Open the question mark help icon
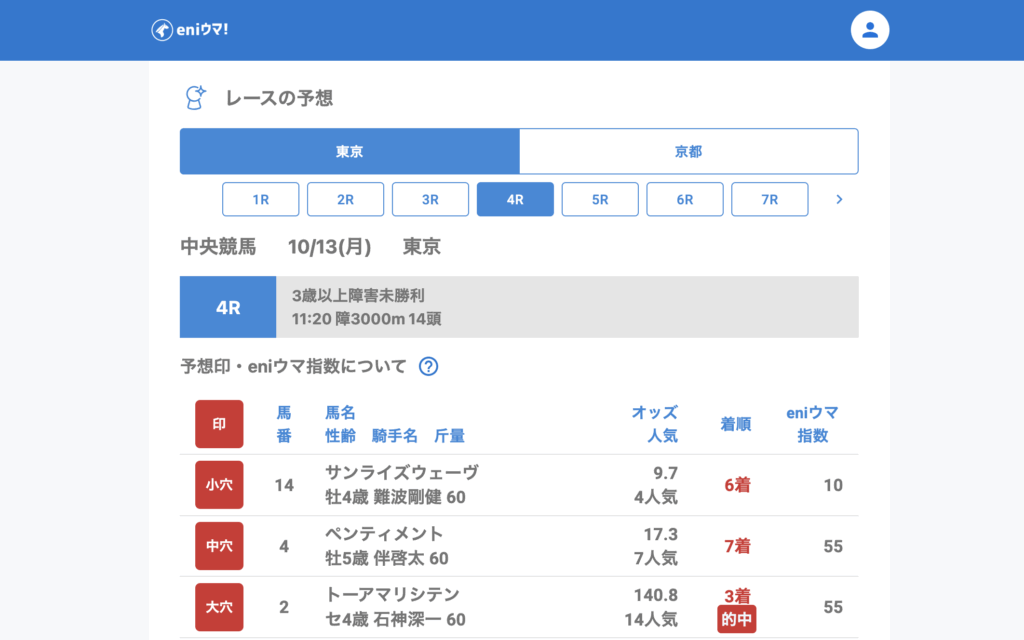Image resolution: width=1024 pixels, height=640 pixels. [428, 366]
